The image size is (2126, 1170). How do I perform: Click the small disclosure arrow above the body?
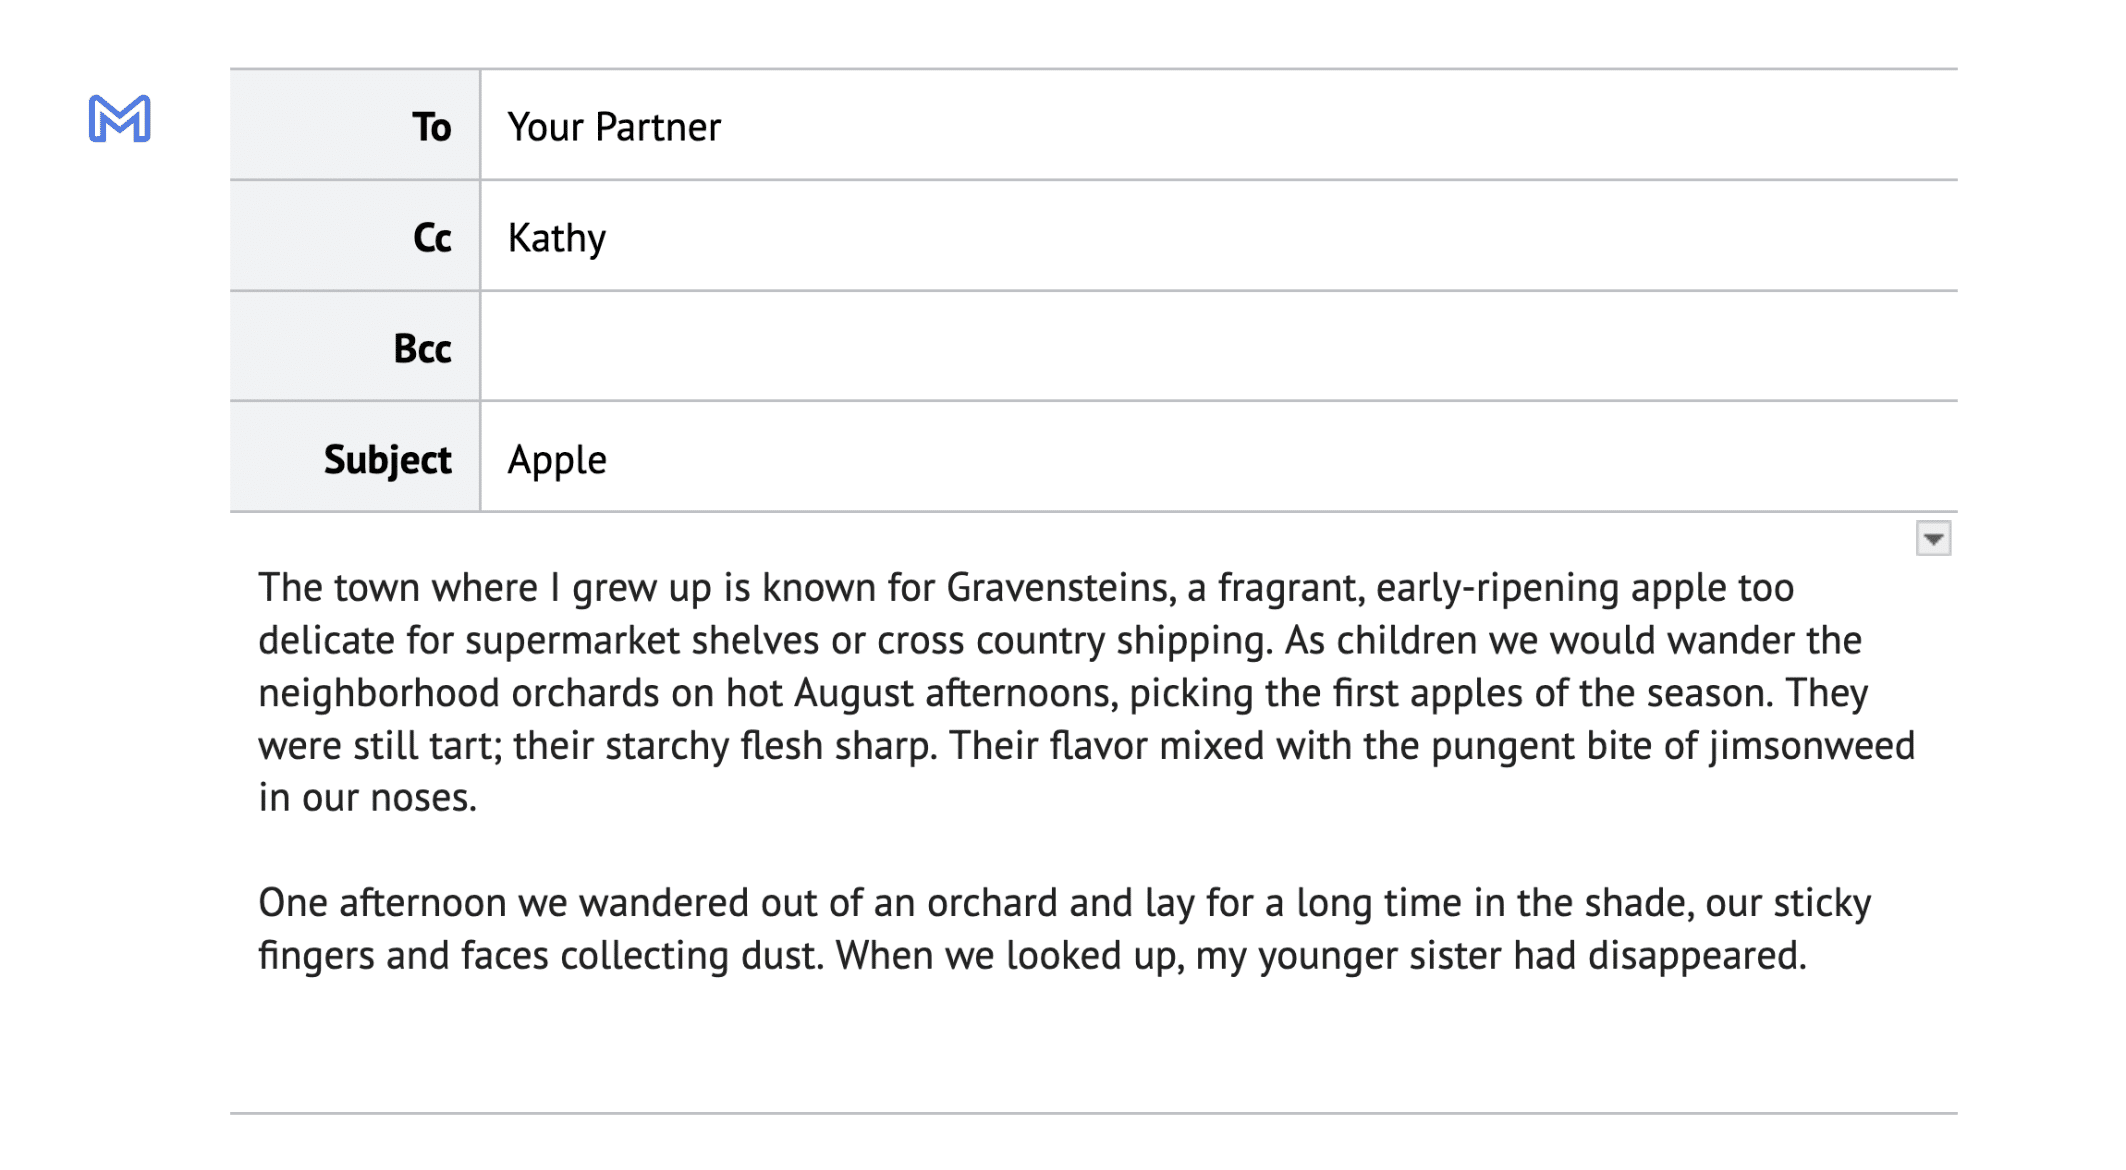[1934, 538]
